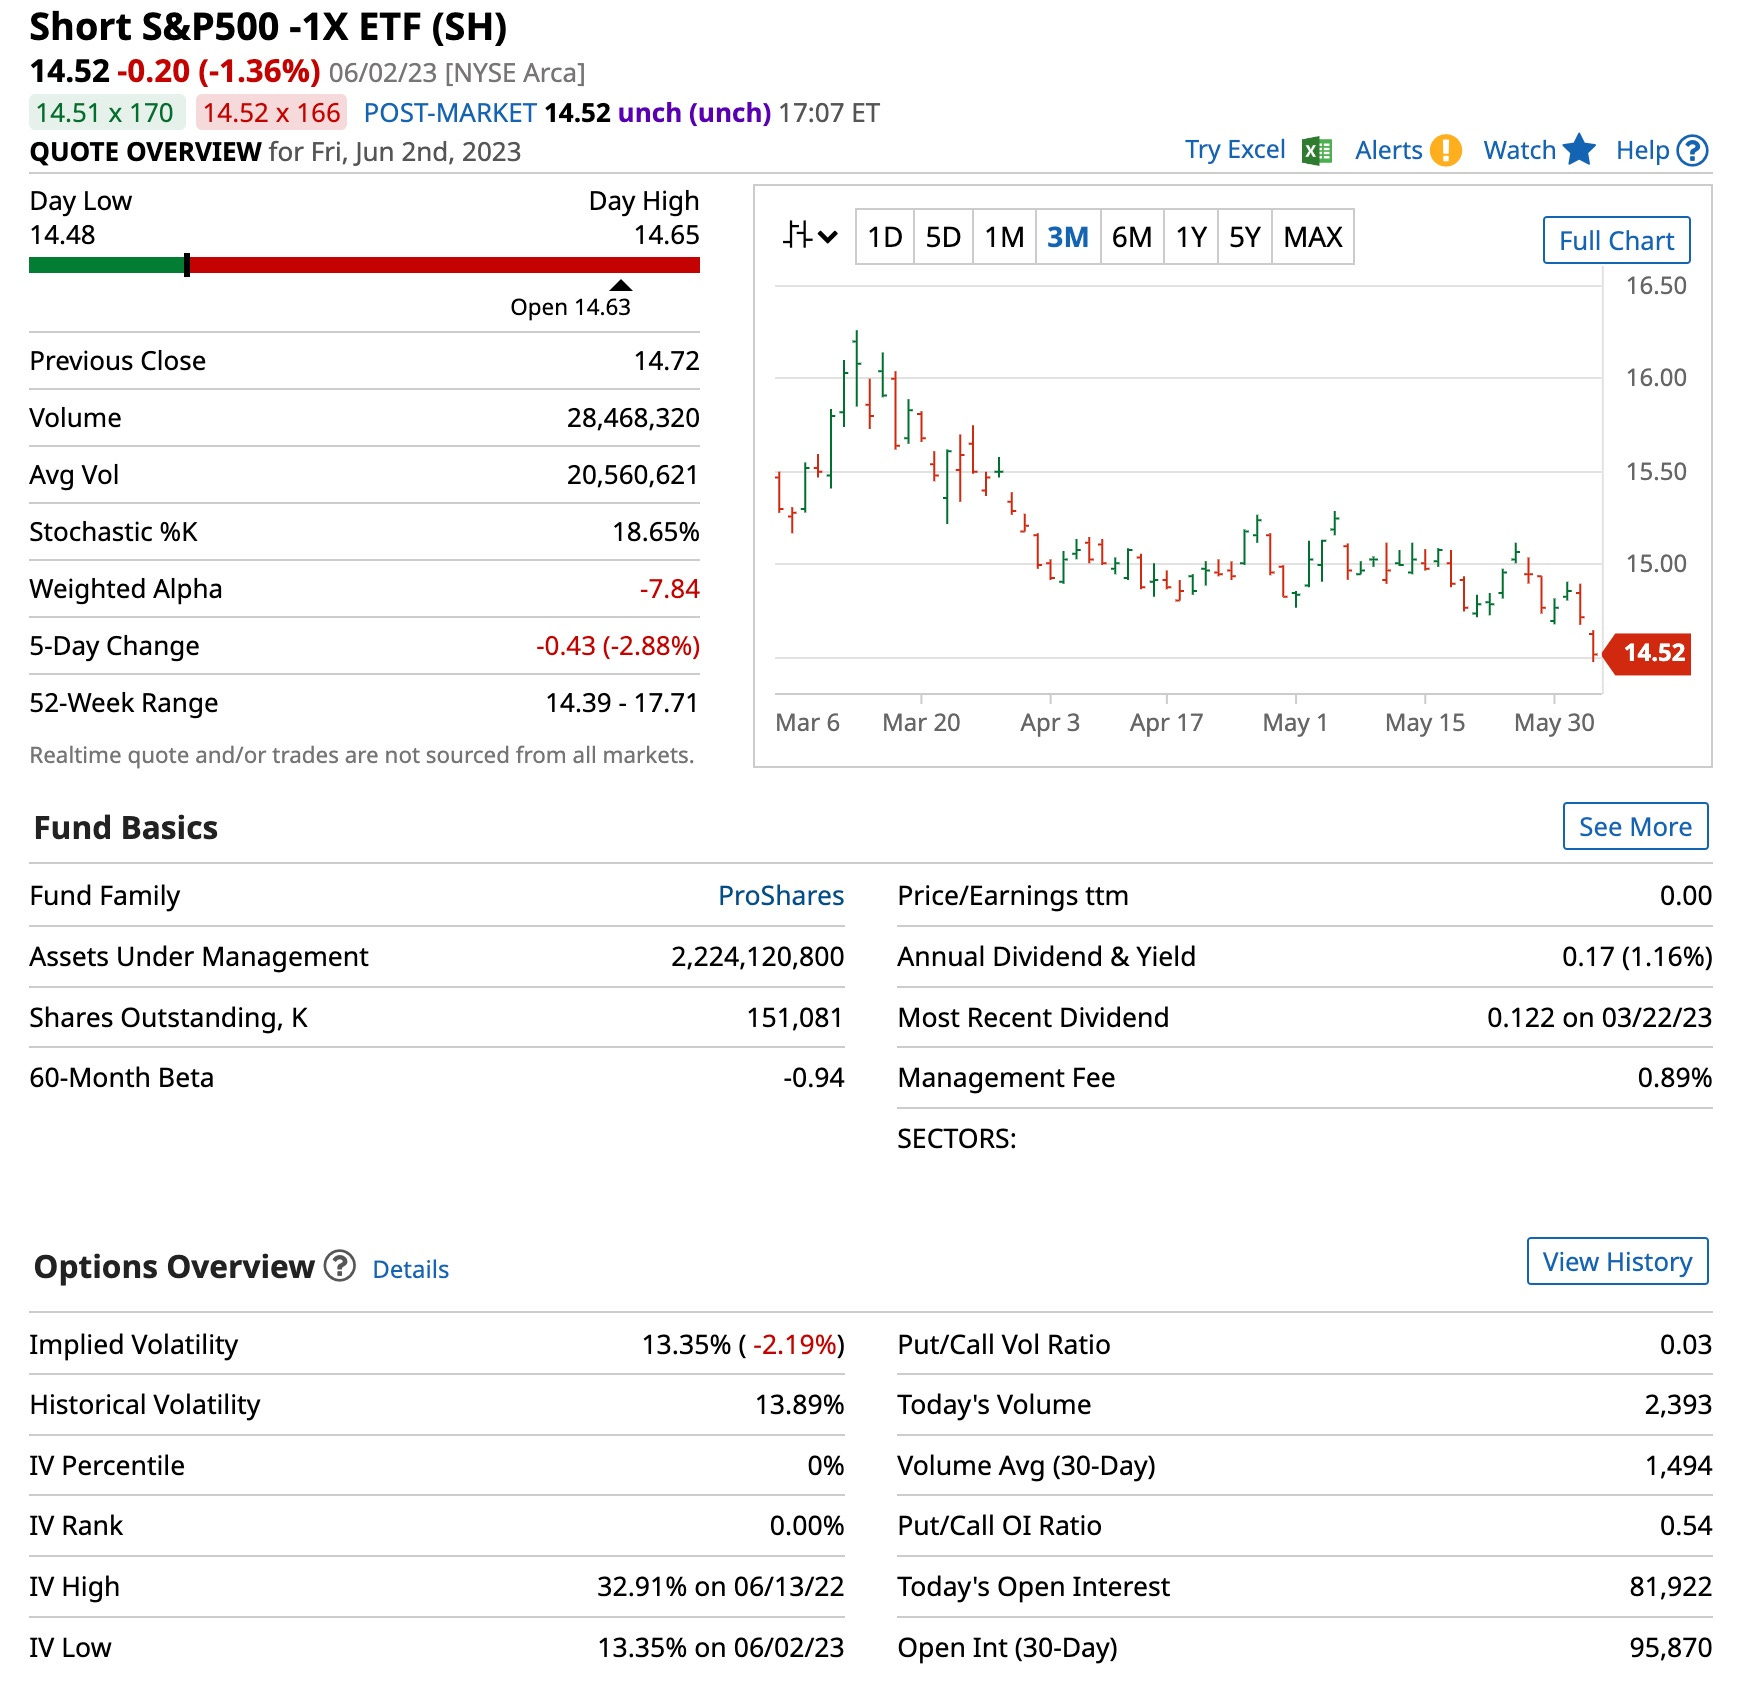
Task: Click the Watch link text
Action: pos(1519,150)
